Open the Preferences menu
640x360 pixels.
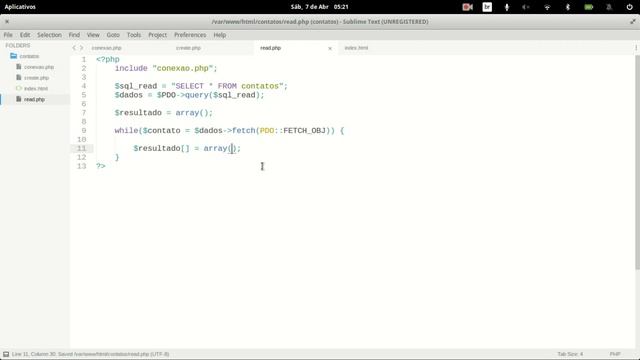pyautogui.click(x=190, y=35)
